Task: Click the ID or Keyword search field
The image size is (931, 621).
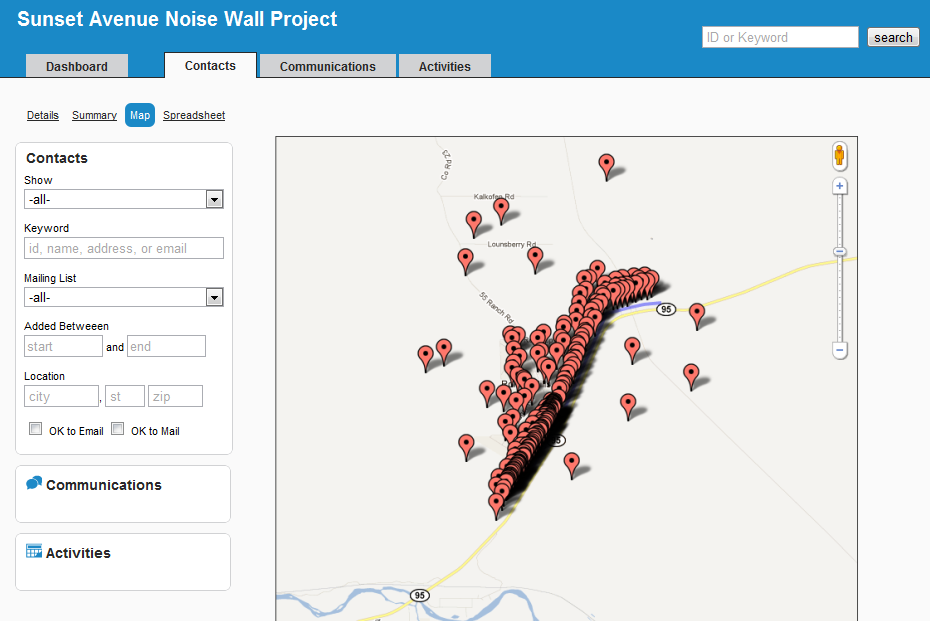Action: (780, 37)
